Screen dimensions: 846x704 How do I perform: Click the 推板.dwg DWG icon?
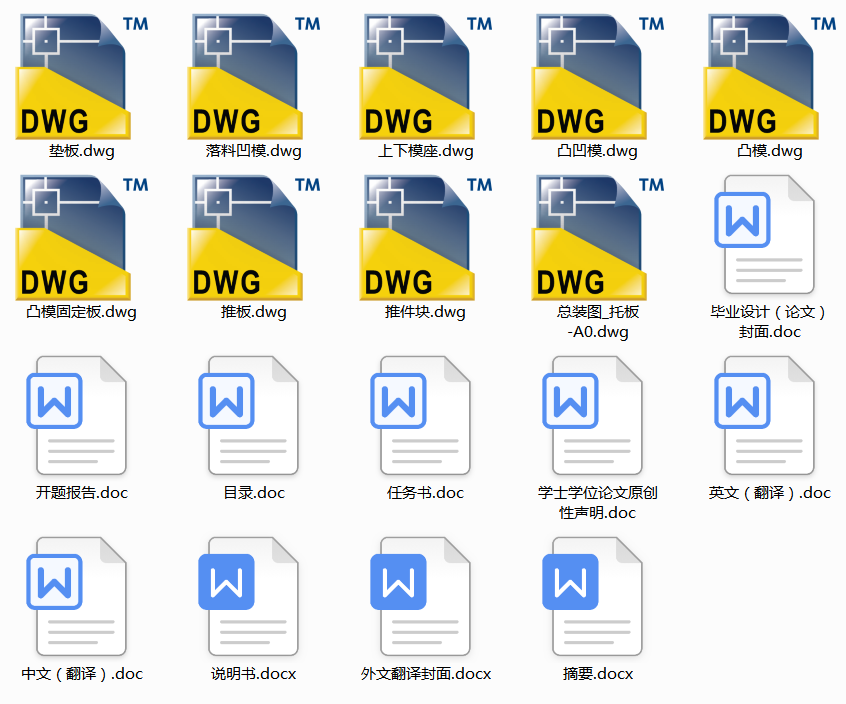pos(254,237)
